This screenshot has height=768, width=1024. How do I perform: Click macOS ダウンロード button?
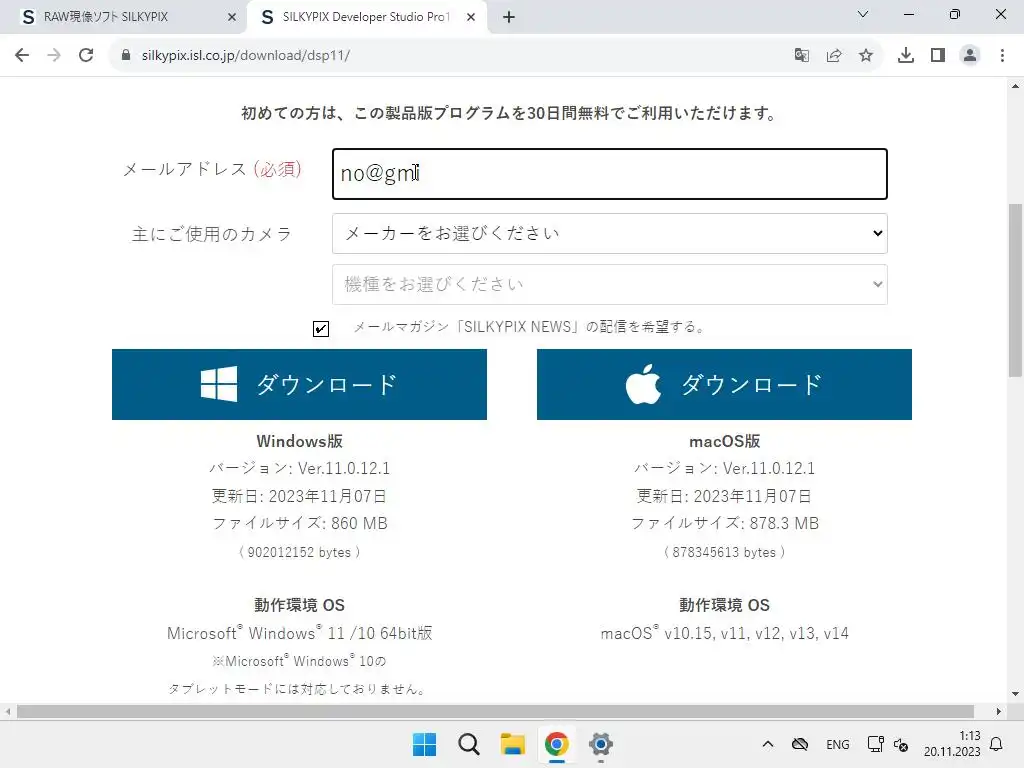point(724,385)
